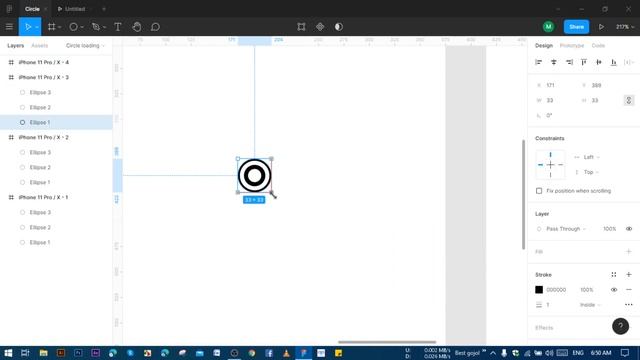This screenshot has height=360, width=640.
Task: Present the prototype with Play icon
Action: 601,27
